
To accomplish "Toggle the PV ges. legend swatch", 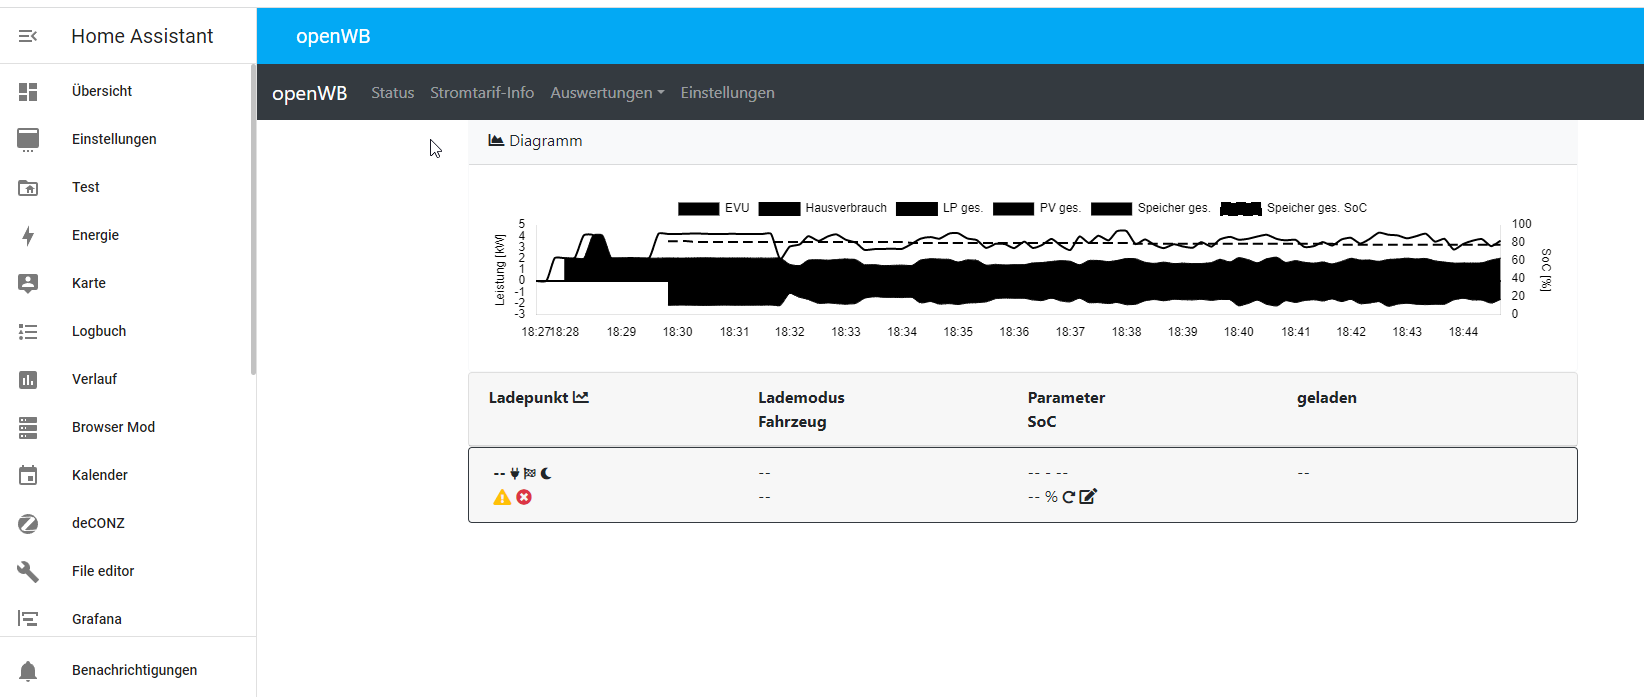I will point(1013,208).
